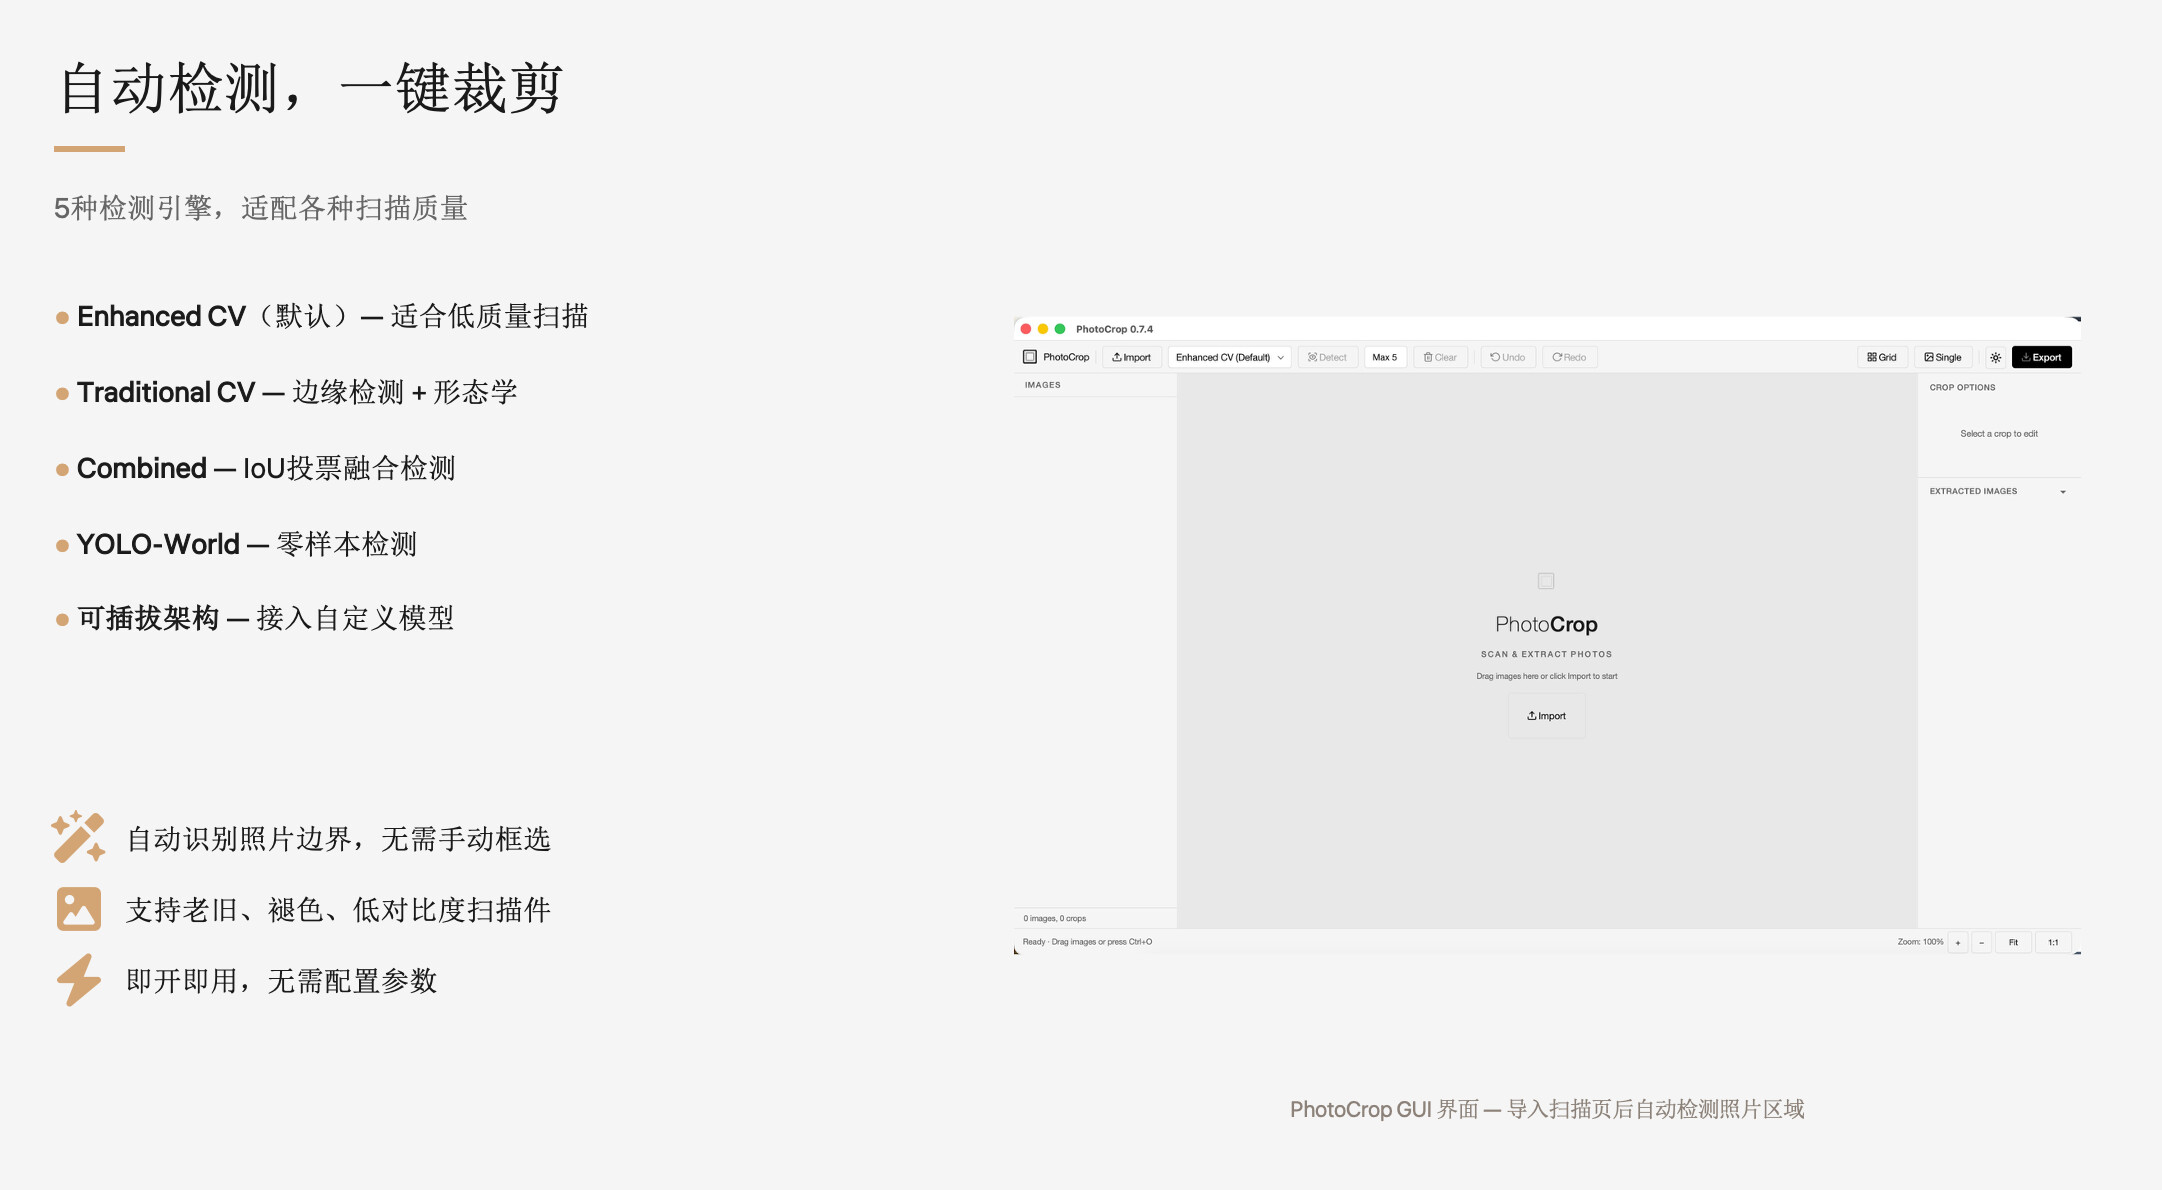Click the Images panel header
This screenshot has height=1190, width=2162.
(x=1043, y=385)
